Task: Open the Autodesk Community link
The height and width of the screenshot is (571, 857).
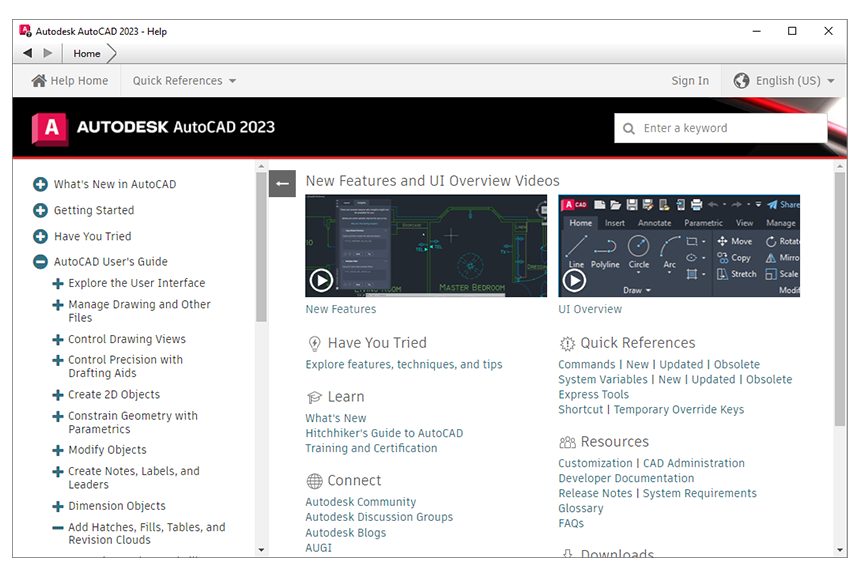Action: click(x=361, y=502)
